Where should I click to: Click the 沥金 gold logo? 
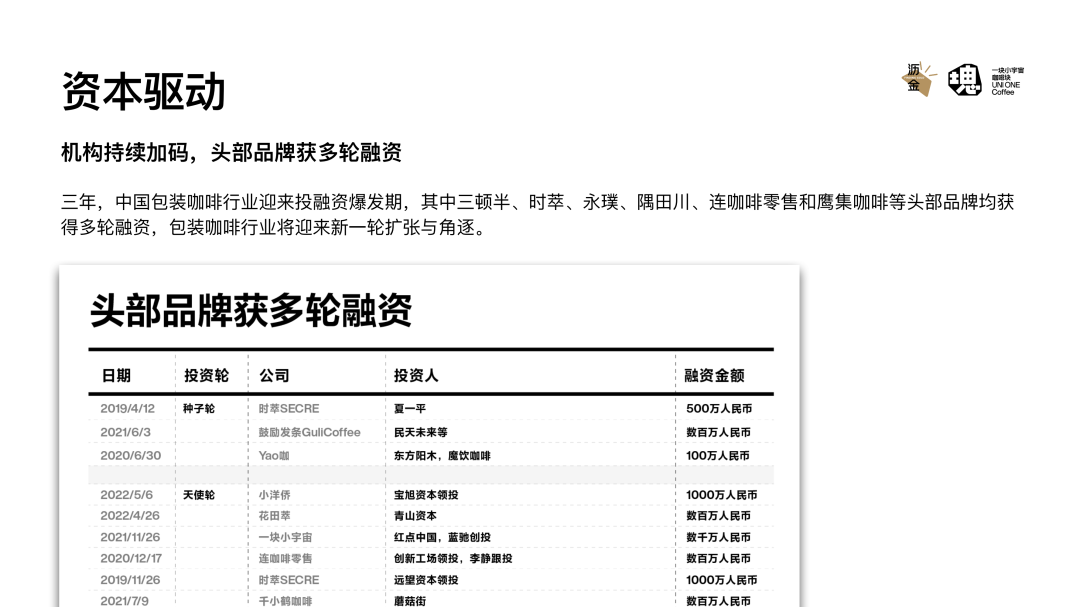click(917, 80)
